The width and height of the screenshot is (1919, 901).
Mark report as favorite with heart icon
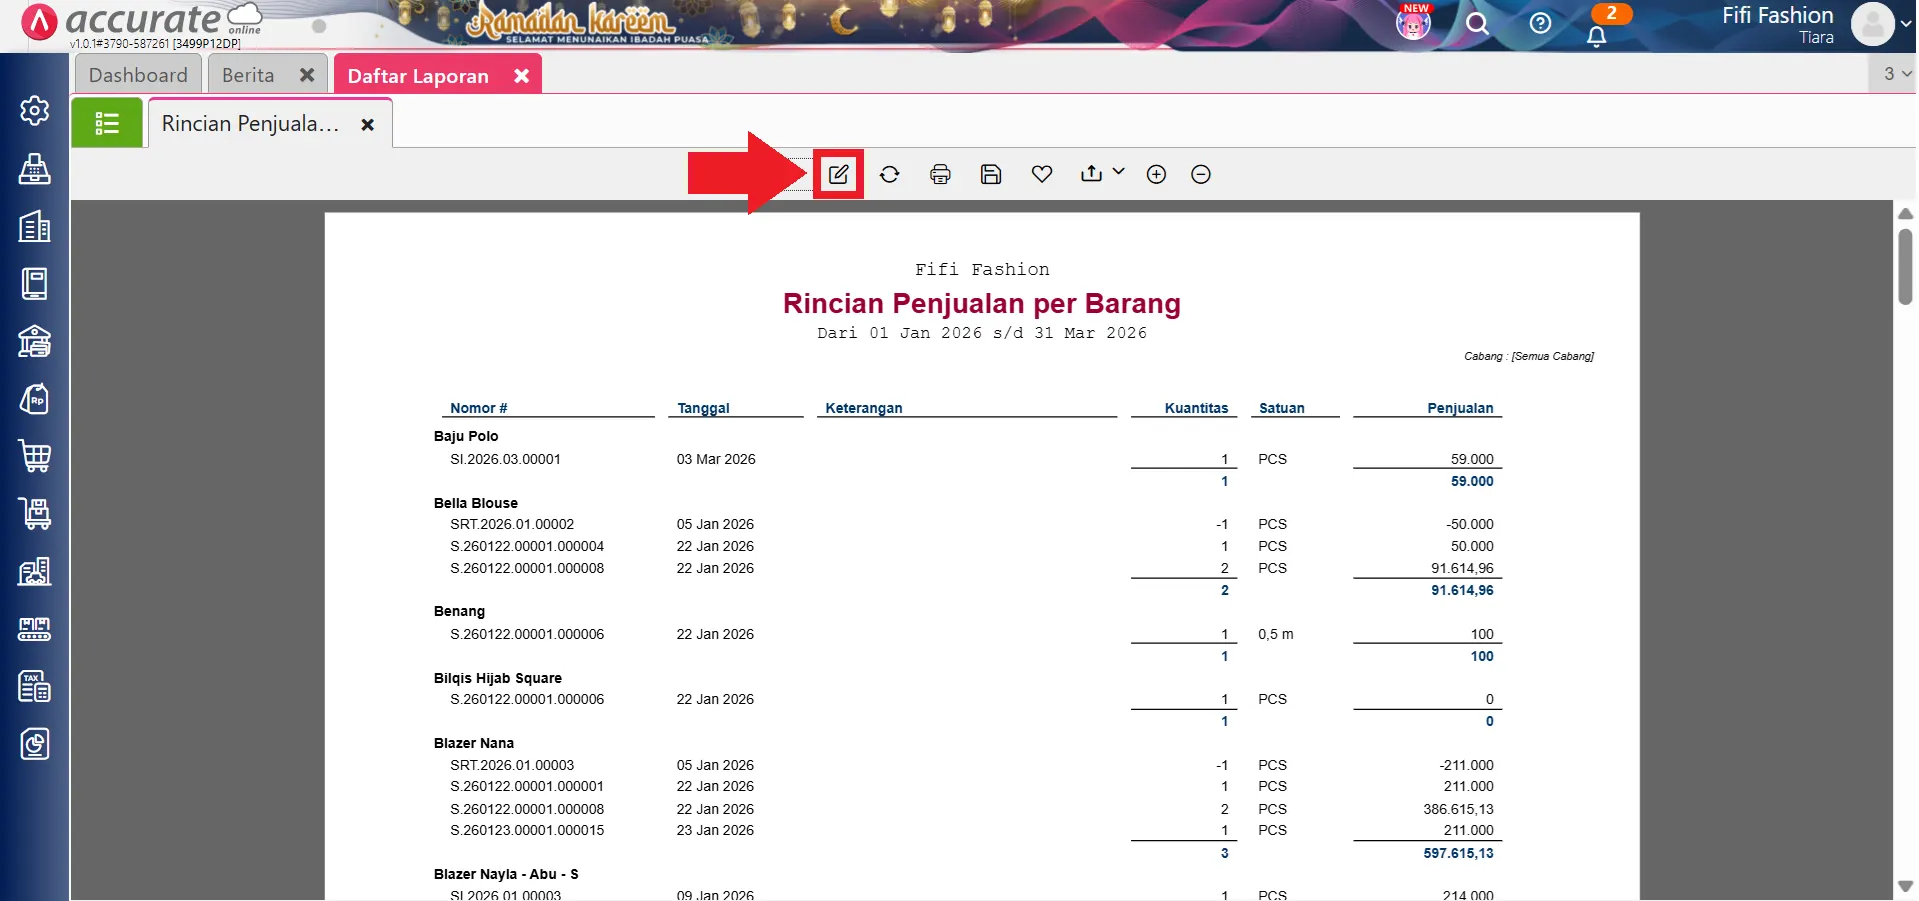(x=1041, y=173)
